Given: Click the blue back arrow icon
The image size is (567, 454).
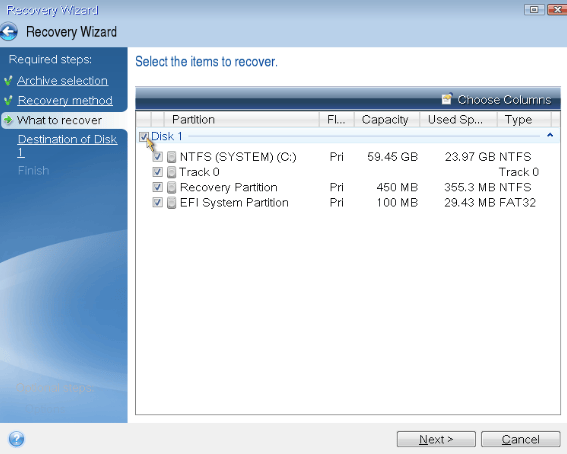Looking at the screenshot, I should [9, 31].
